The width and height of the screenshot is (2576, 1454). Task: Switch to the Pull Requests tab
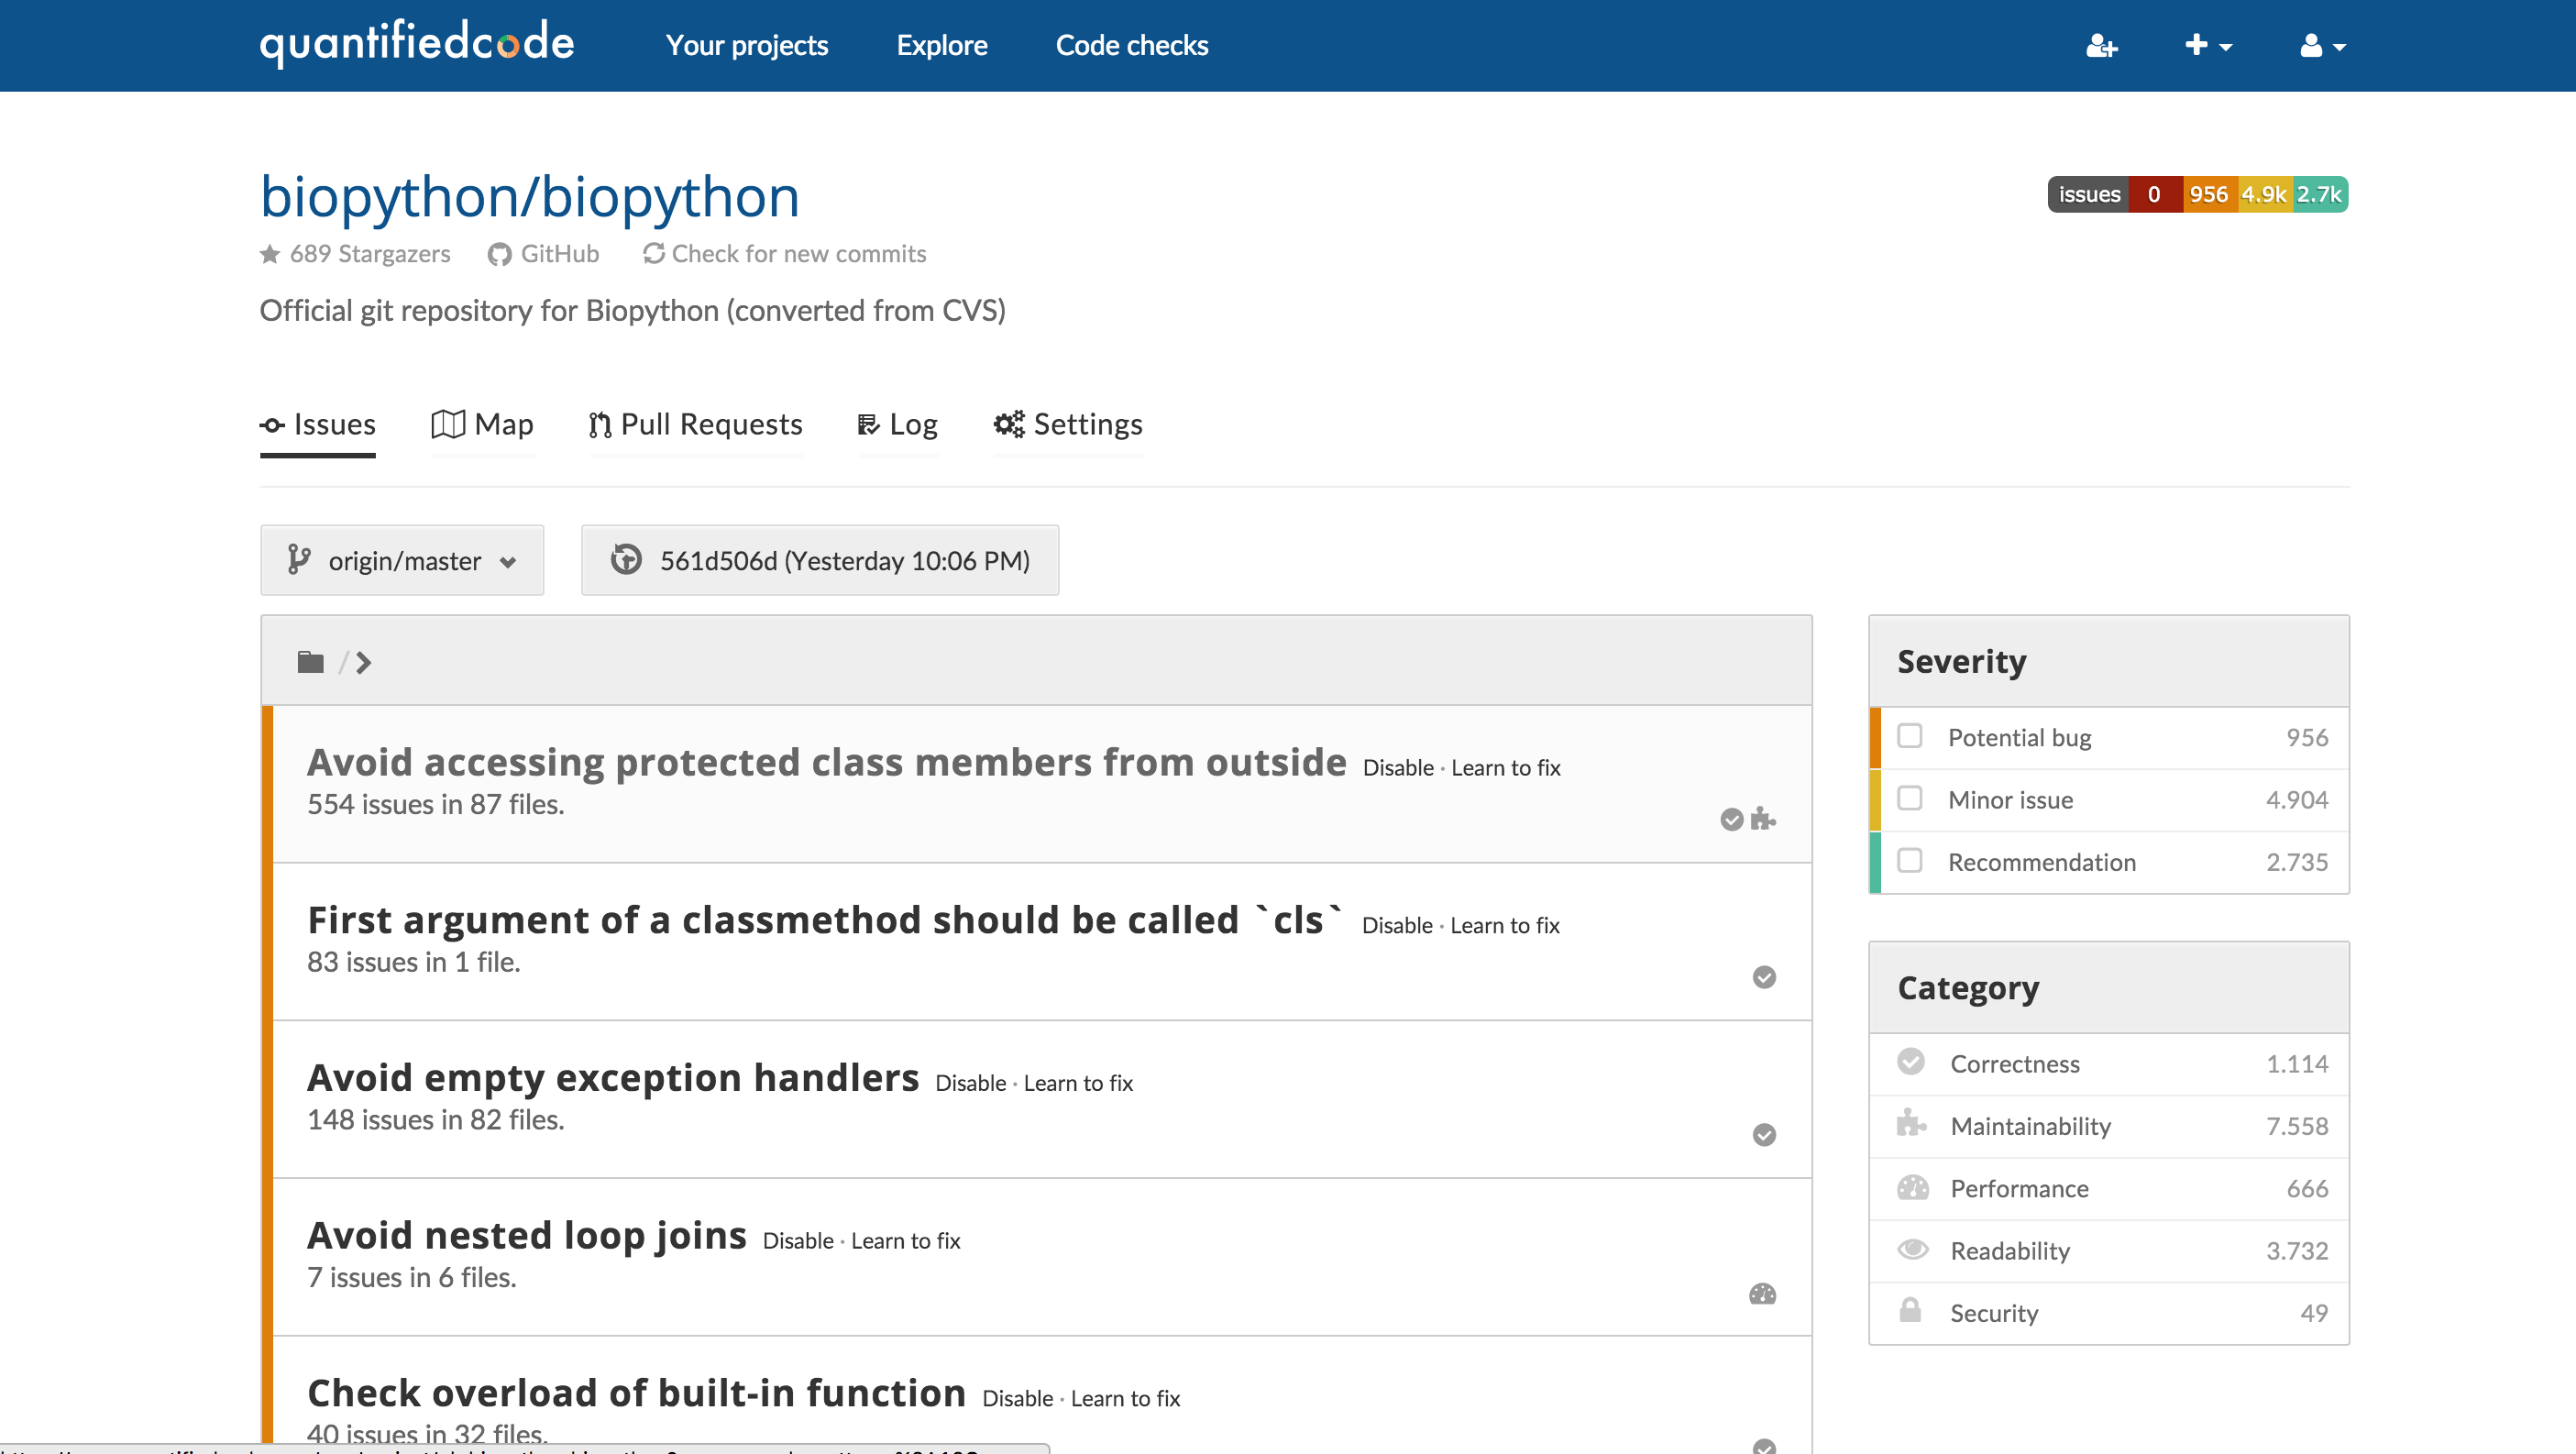[x=696, y=424]
